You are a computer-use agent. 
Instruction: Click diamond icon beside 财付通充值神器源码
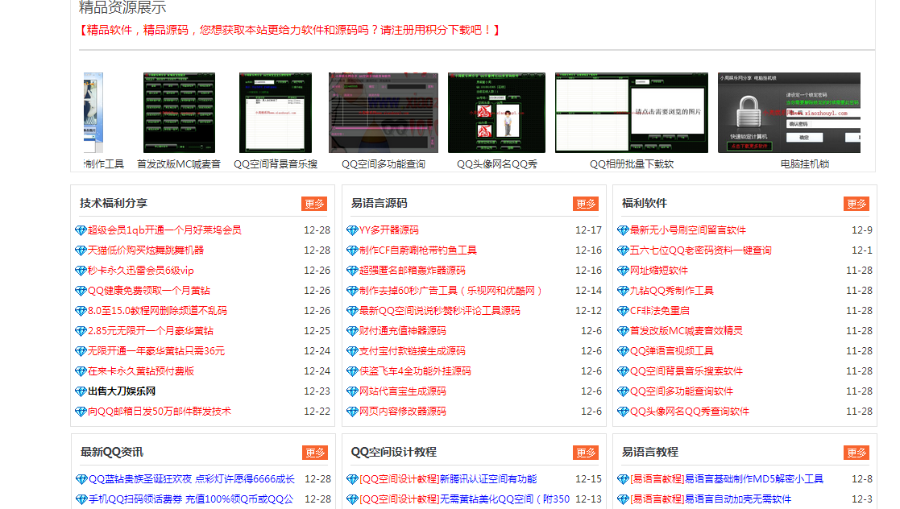click(x=352, y=331)
